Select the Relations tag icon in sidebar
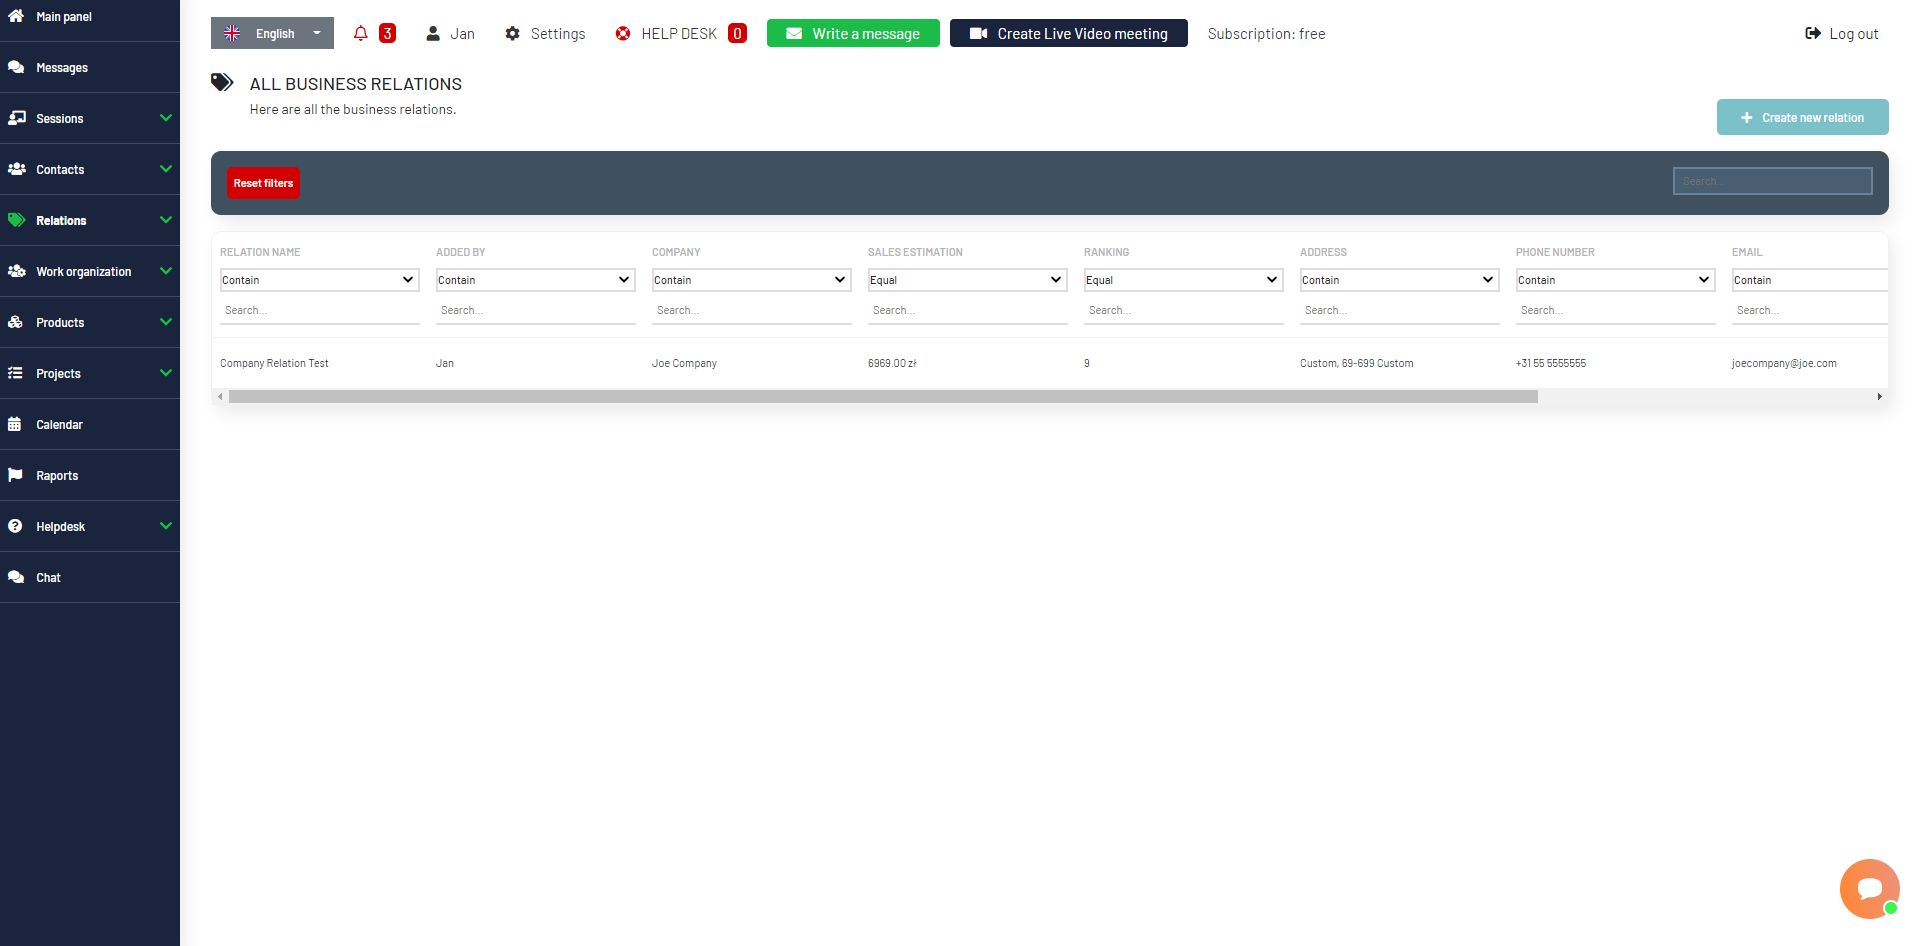This screenshot has height=946, width=1917. 17,220
